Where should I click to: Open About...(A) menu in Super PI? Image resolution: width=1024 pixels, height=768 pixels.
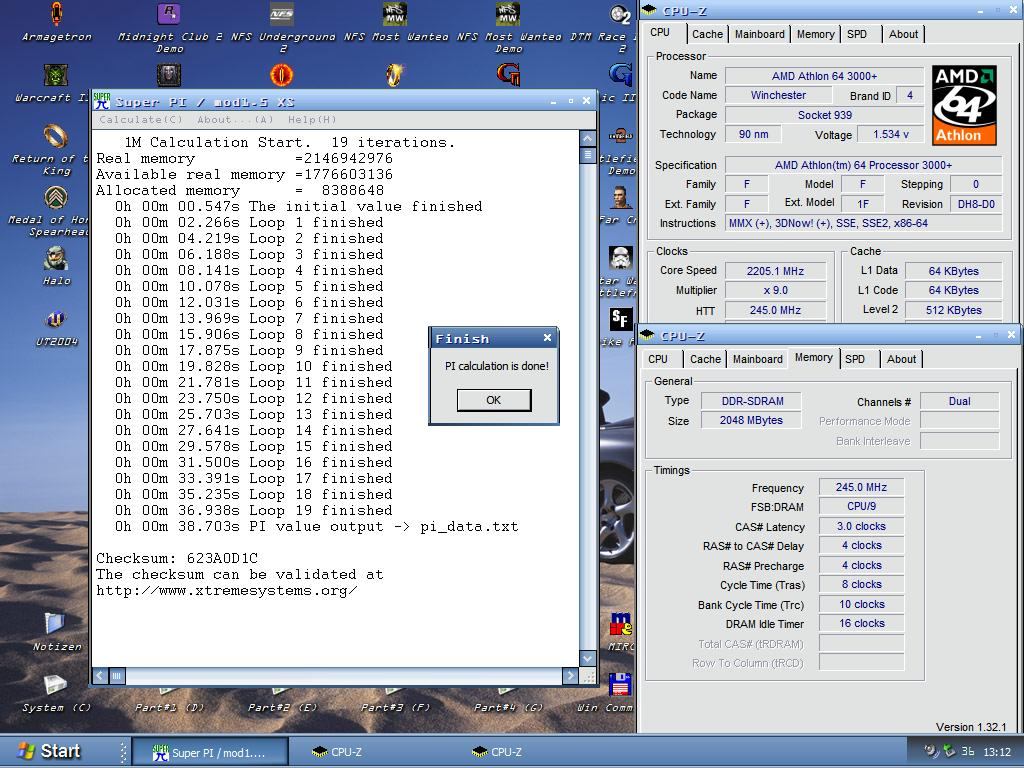[235, 120]
